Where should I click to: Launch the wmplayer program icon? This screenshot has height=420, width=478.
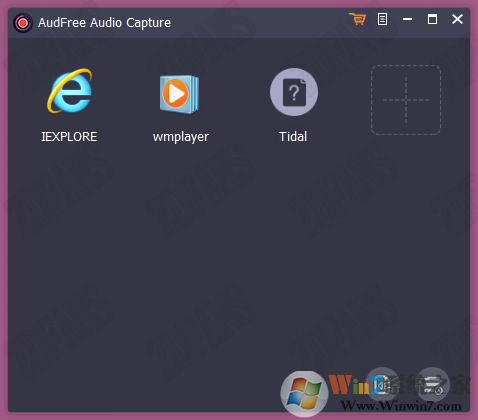179,94
